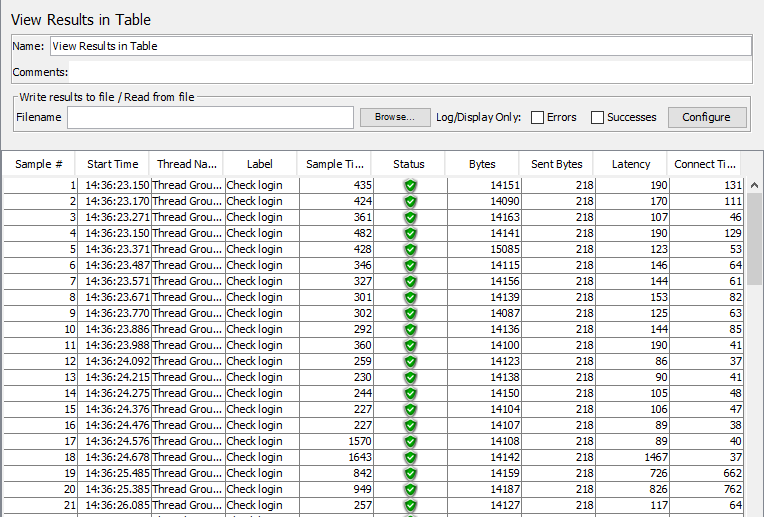The image size is (764, 517).
Task: Sort by the Latency column header
Action: [630, 164]
